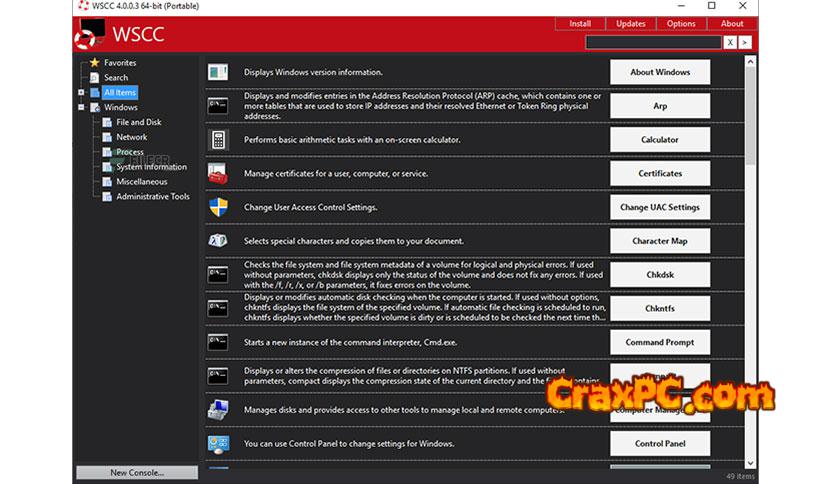Launch Calculator

click(660, 140)
